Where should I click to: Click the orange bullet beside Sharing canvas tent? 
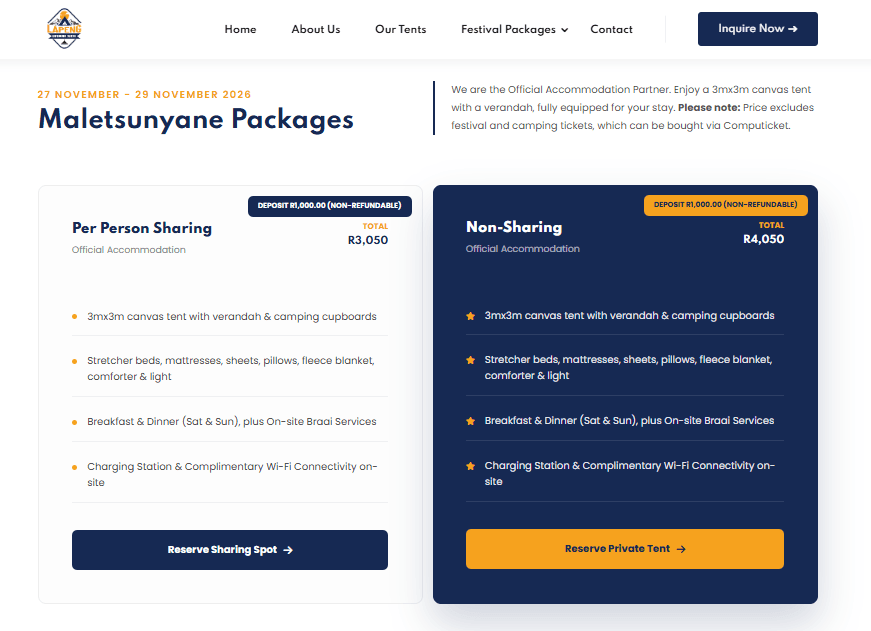74,317
